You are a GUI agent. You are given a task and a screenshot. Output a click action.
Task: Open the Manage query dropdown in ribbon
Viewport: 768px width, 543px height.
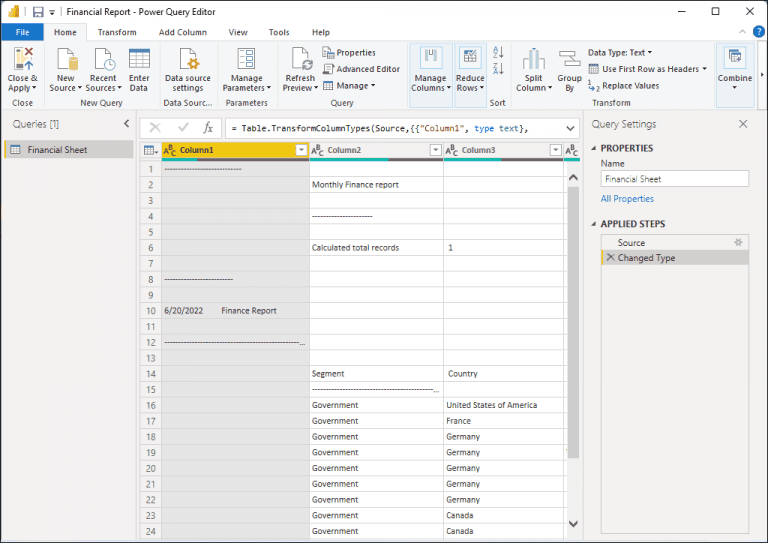[349, 86]
